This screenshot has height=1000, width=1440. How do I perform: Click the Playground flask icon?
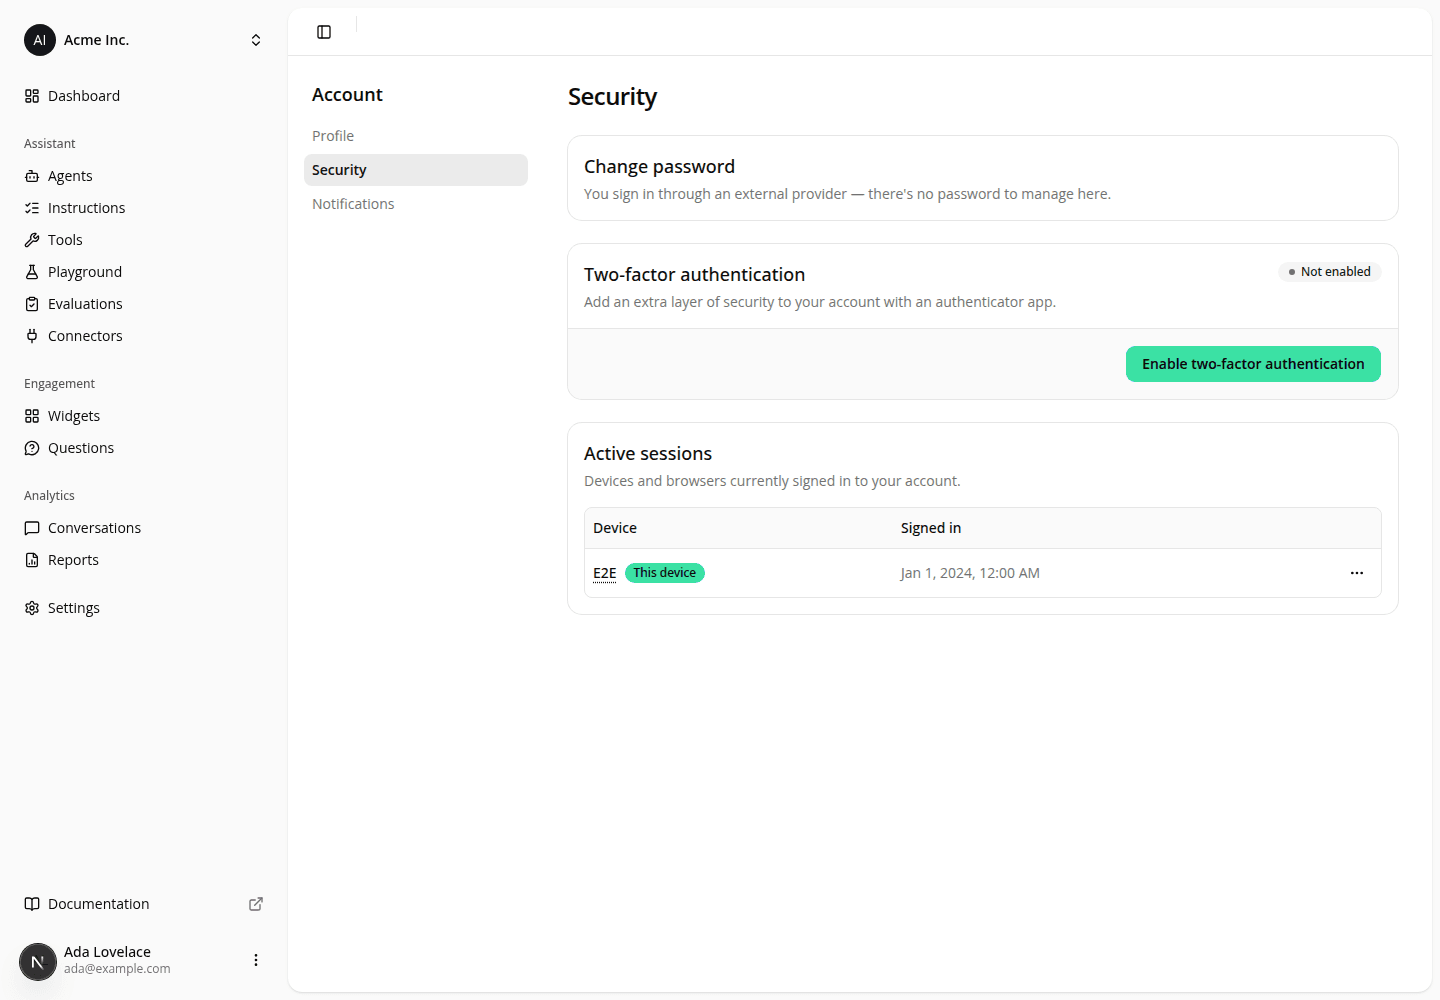click(32, 272)
